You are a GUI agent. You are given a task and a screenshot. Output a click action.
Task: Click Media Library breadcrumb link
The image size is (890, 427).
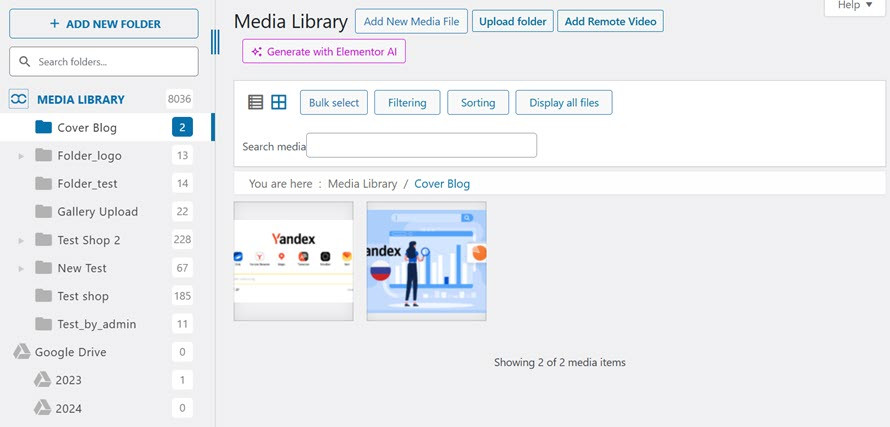pyautogui.click(x=362, y=184)
